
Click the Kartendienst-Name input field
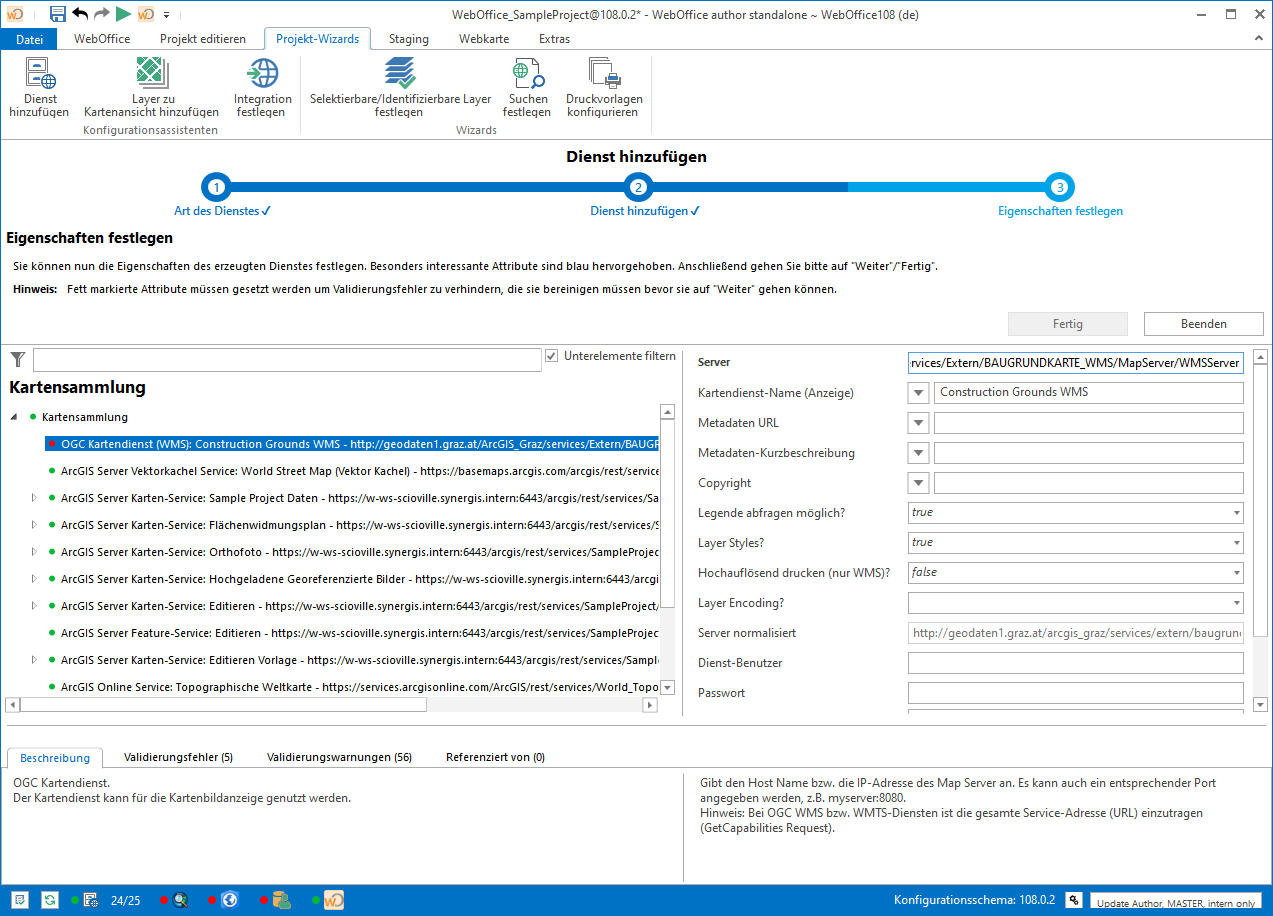tap(1088, 393)
